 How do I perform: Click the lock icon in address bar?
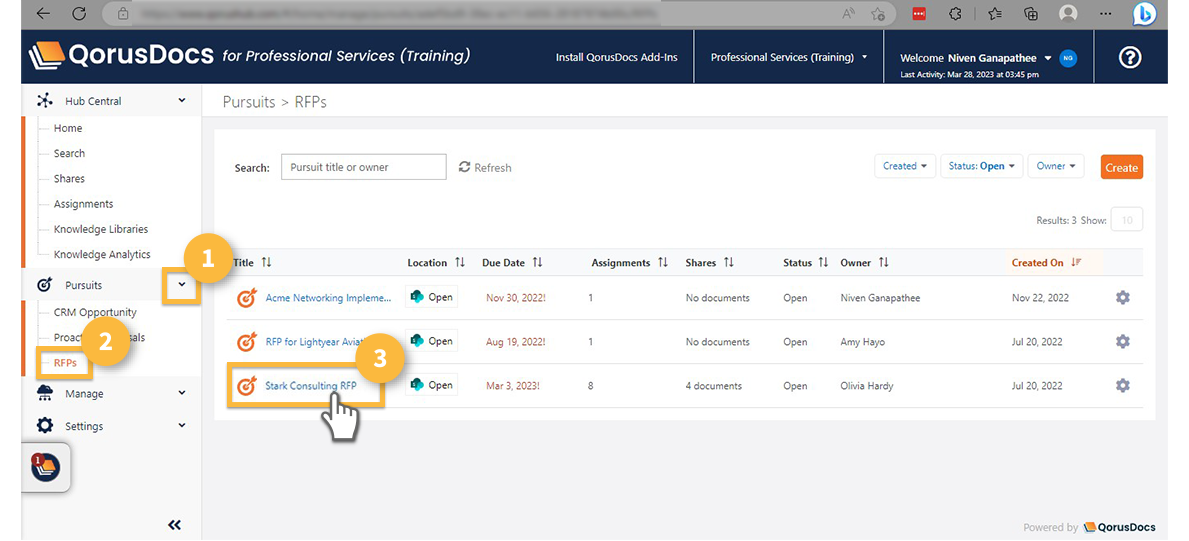tap(123, 14)
